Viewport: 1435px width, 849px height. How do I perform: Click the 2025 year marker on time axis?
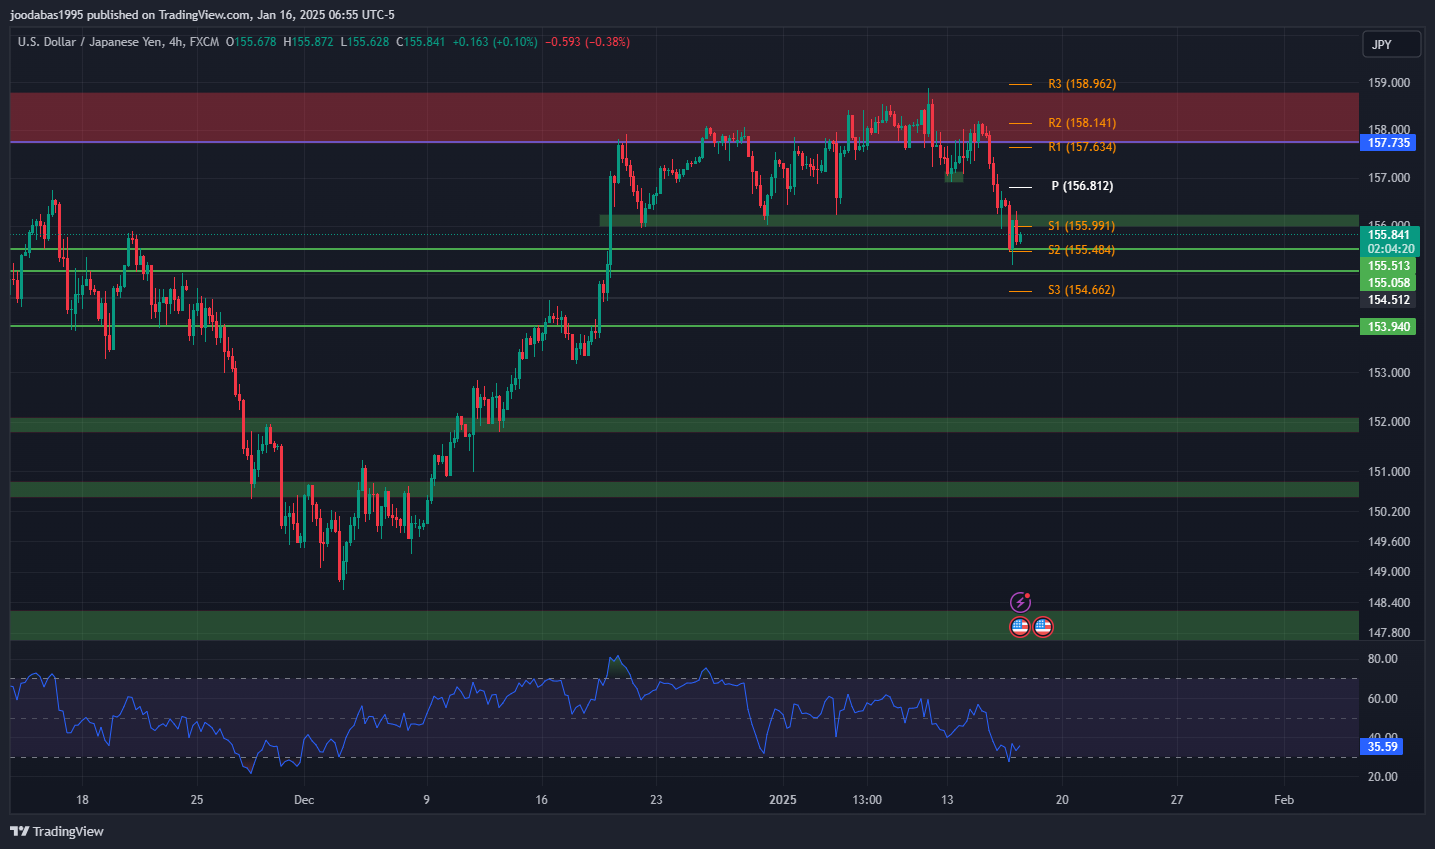click(x=783, y=800)
